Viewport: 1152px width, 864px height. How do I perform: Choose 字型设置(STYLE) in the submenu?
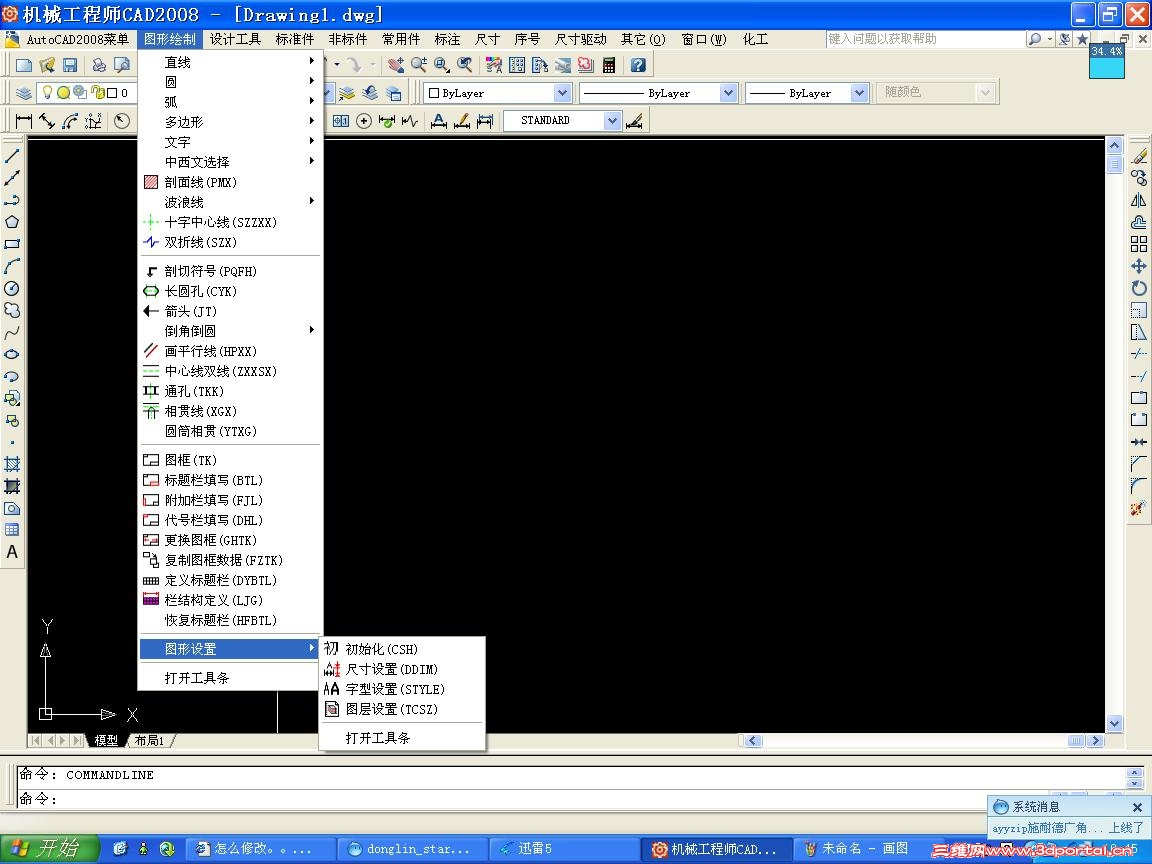coord(403,689)
